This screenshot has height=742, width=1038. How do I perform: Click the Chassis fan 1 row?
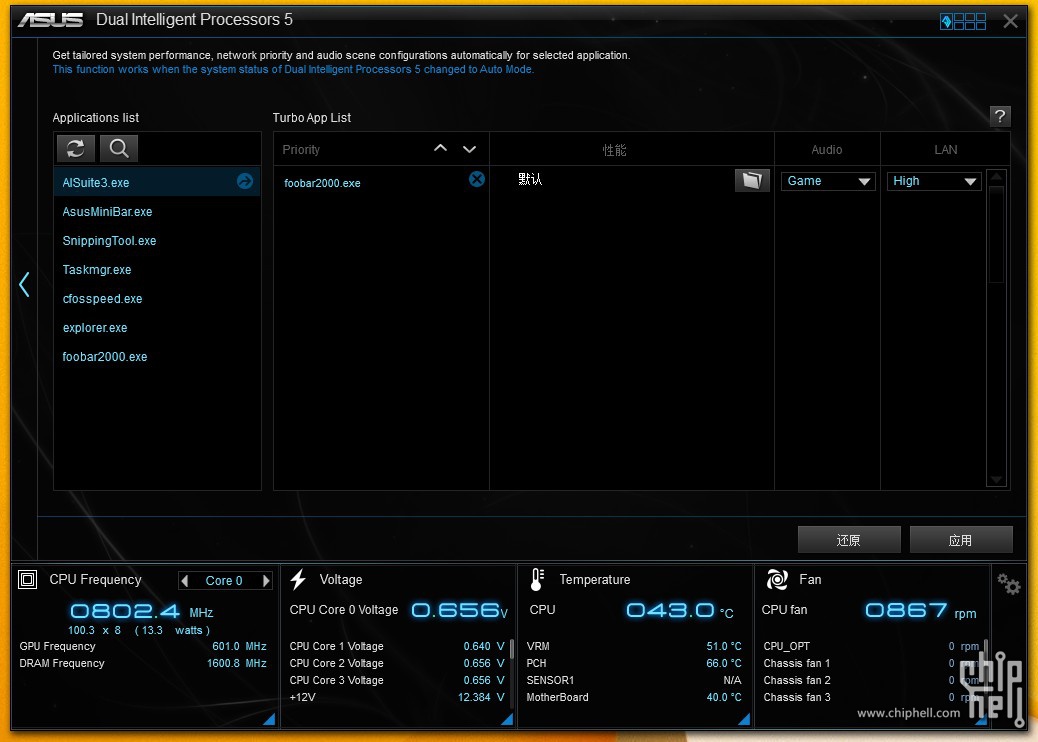(871, 663)
